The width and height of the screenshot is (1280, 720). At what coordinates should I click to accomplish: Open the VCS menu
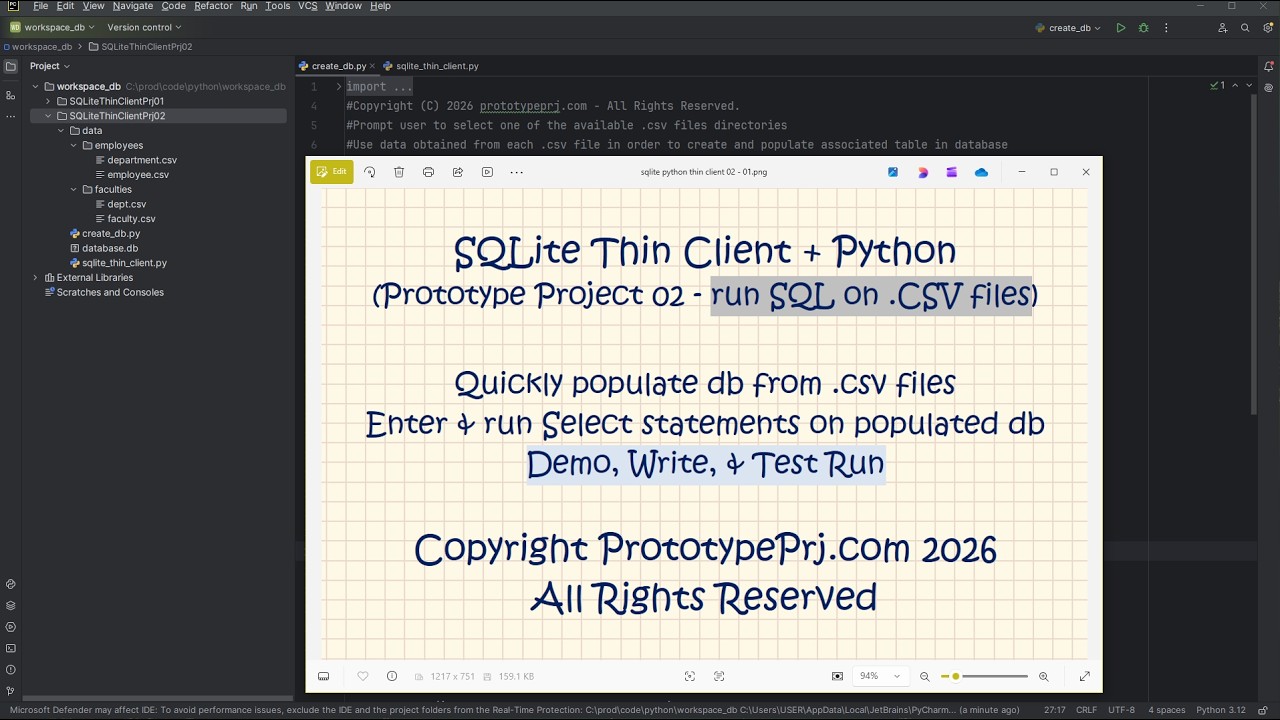(x=308, y=6)
